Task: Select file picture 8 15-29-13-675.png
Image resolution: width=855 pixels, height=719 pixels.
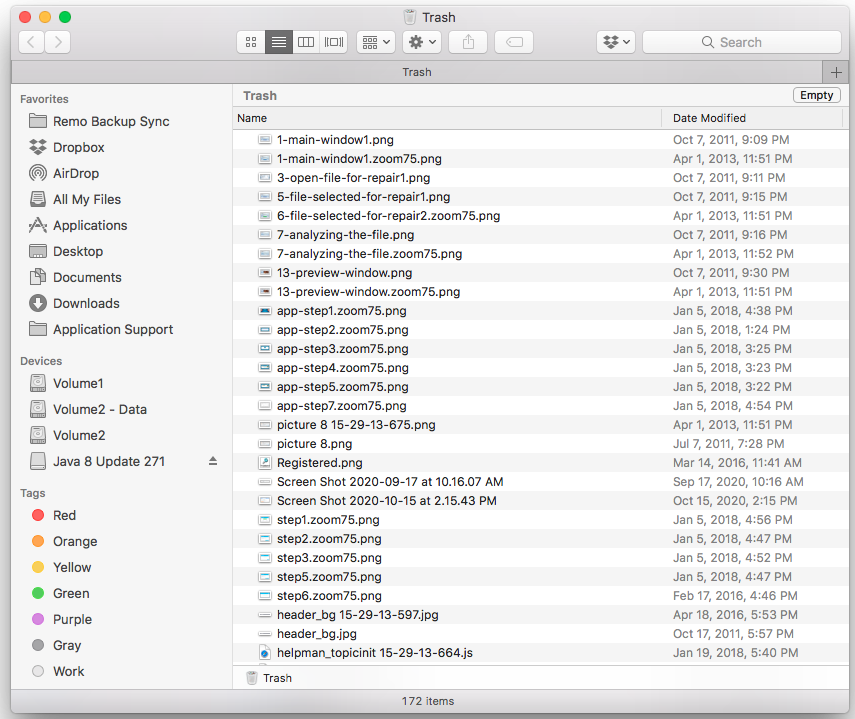Action: [540, 425]
